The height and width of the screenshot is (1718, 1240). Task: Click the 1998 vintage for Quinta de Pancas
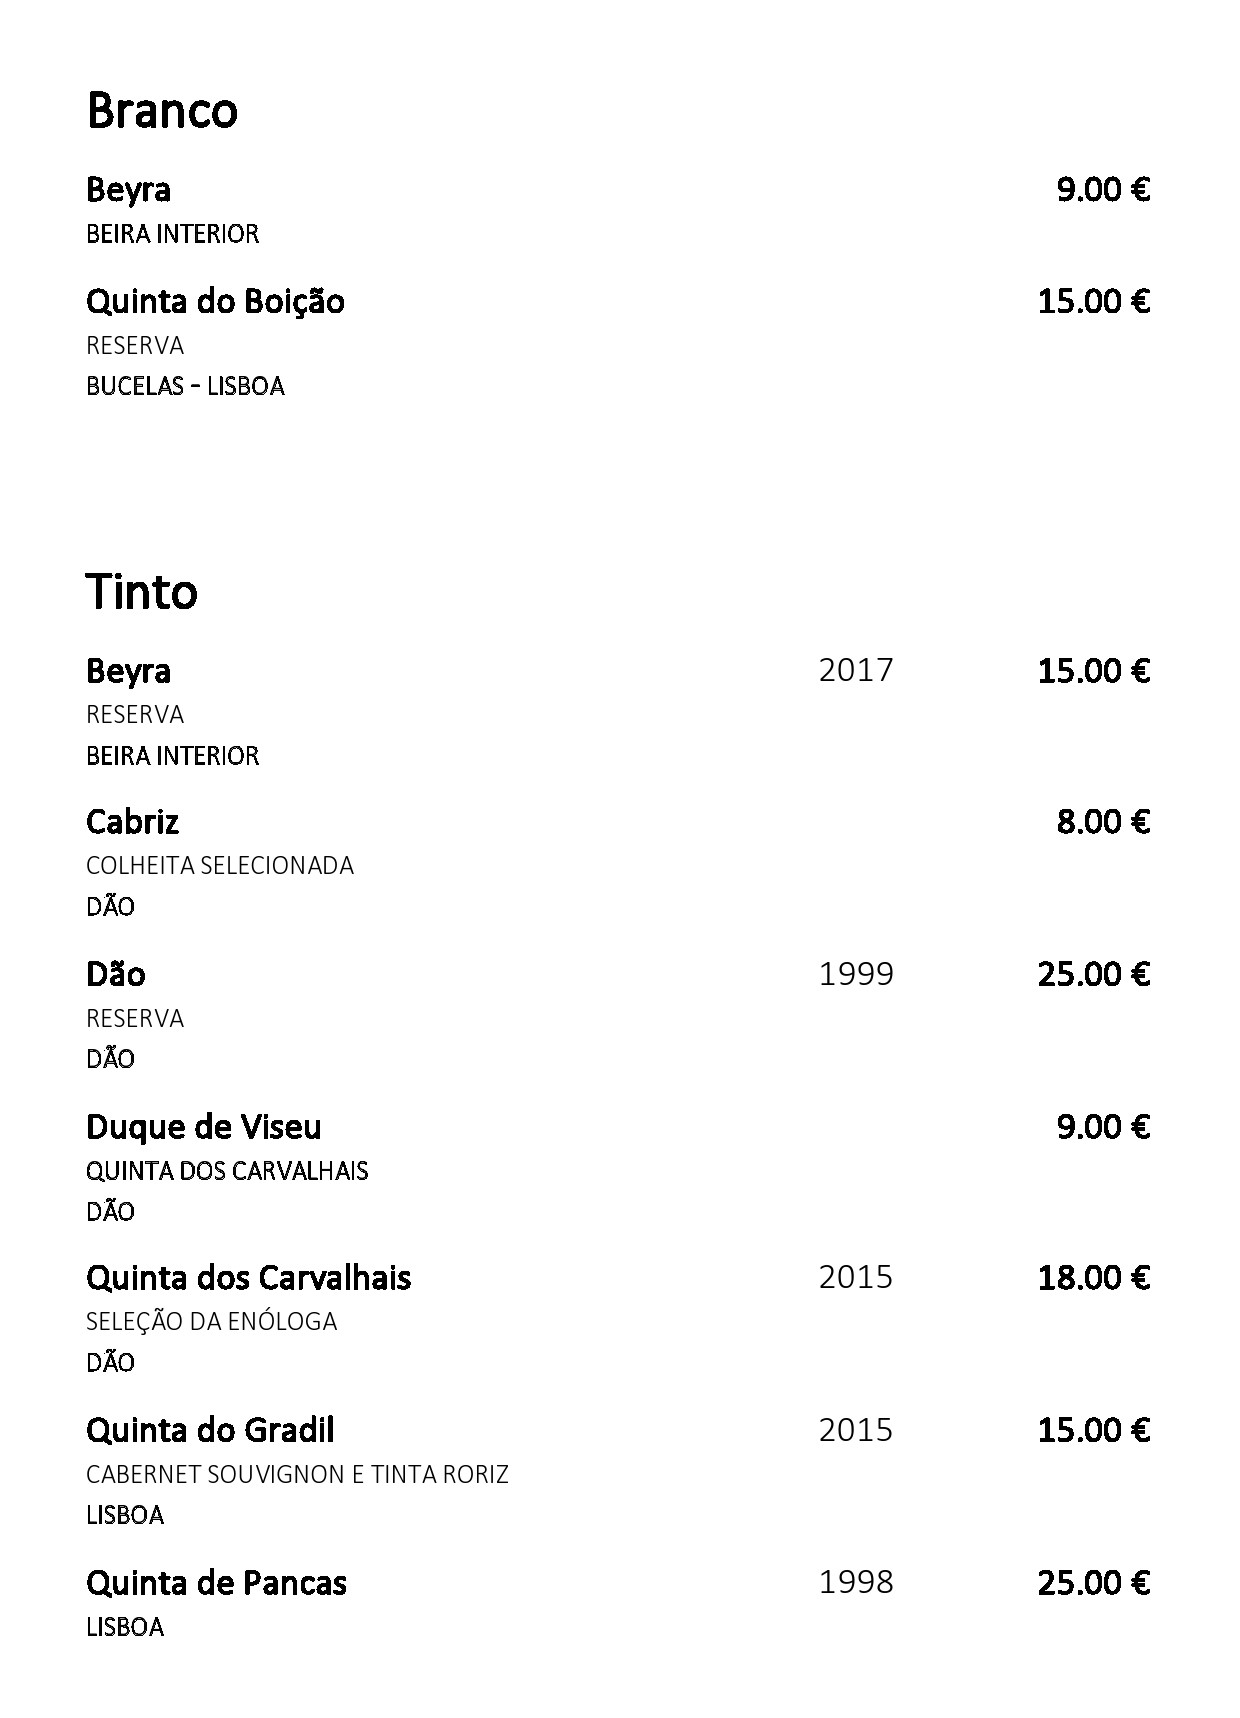pos(856,1582)
